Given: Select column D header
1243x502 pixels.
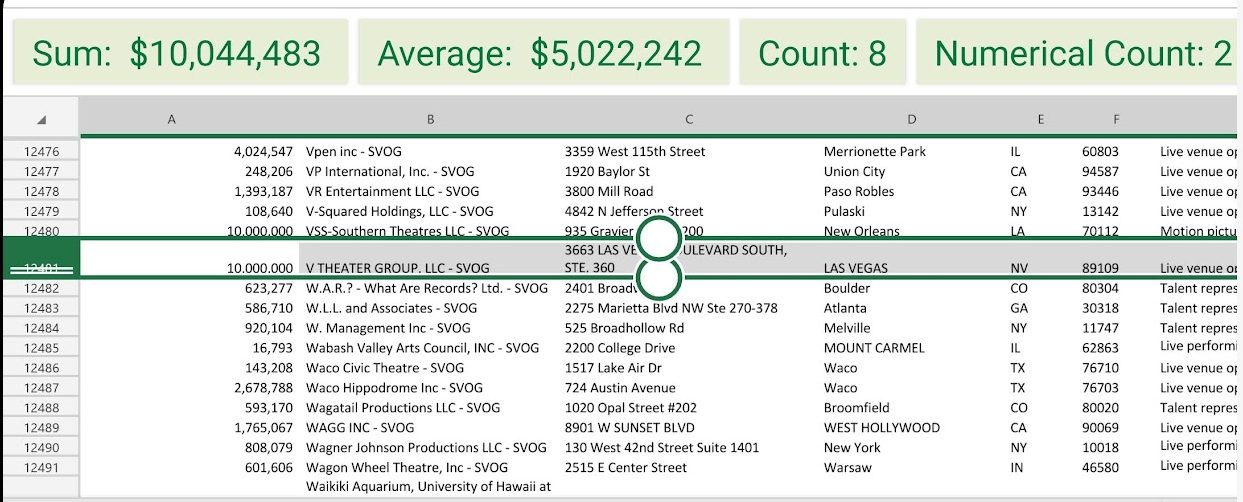Looking at the screenshot, I should (912, 120).
